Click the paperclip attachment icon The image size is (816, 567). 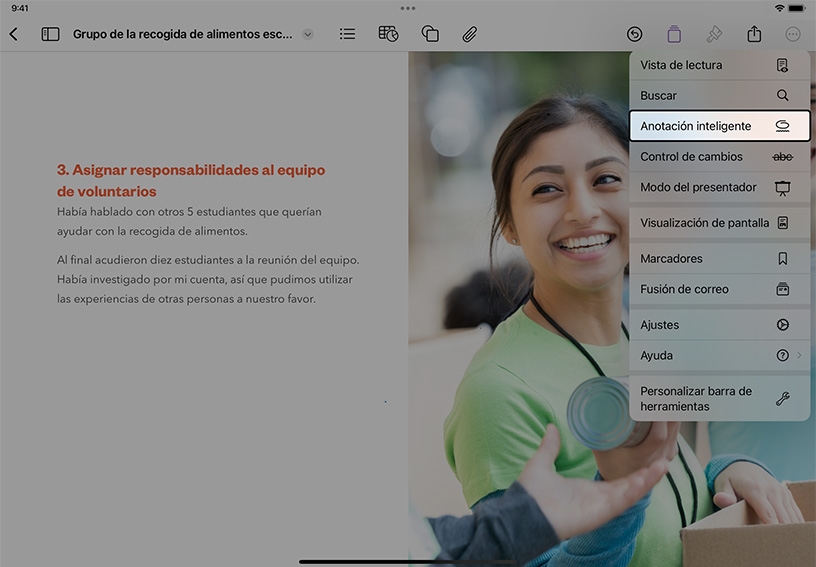click(x=469, y=34)
